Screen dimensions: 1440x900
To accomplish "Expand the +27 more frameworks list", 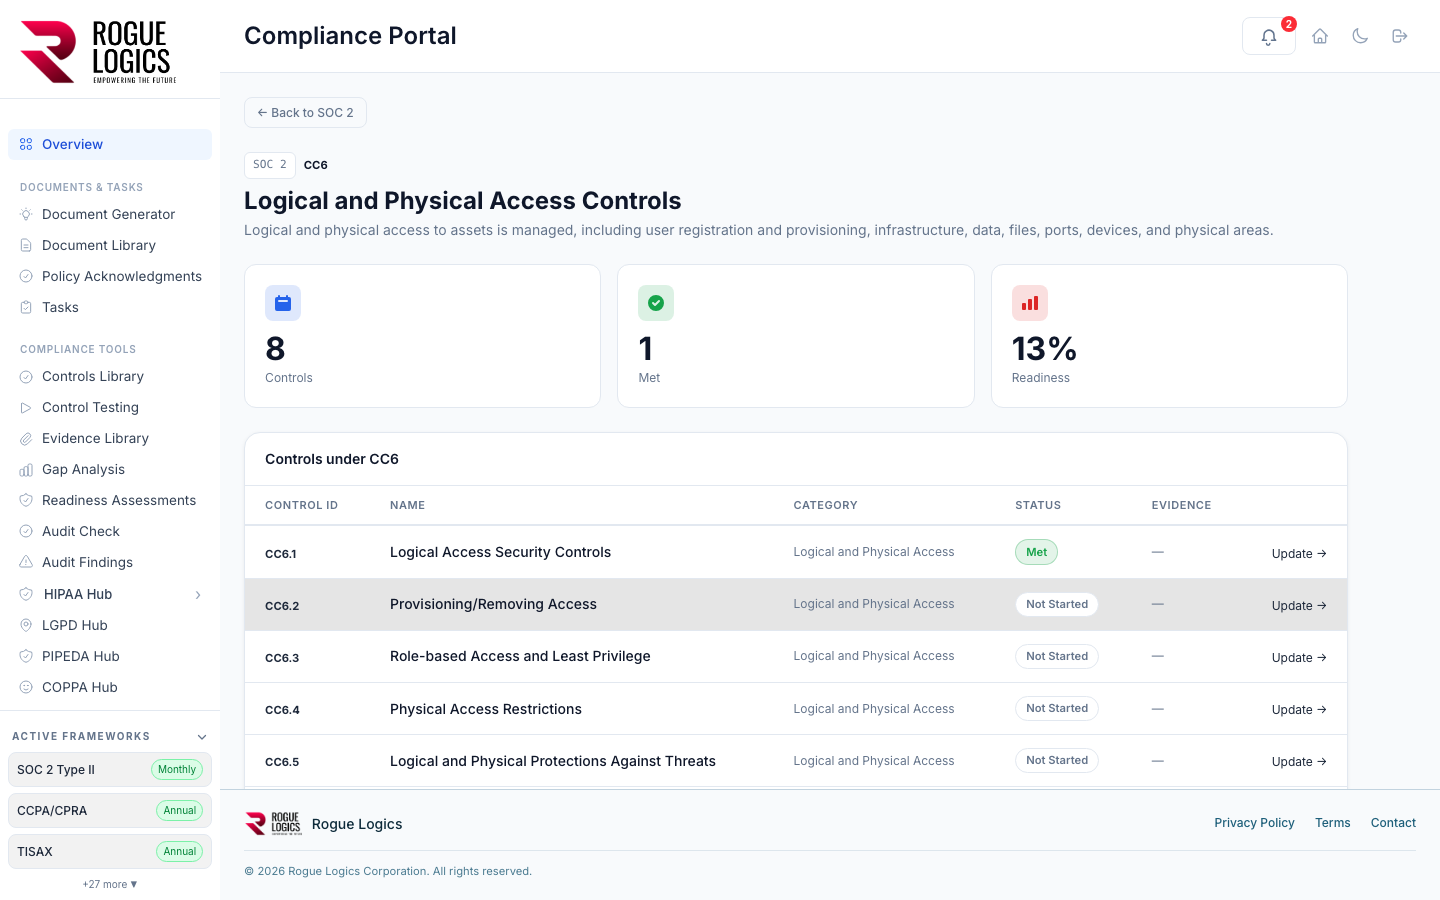I will (110, 884).
